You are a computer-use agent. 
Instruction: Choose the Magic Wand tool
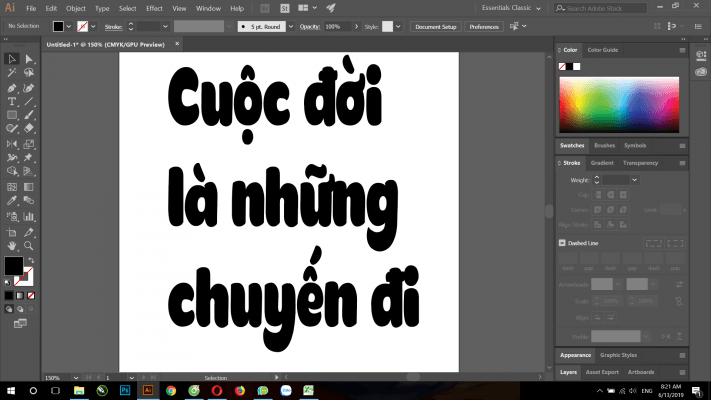click(11, 73)
